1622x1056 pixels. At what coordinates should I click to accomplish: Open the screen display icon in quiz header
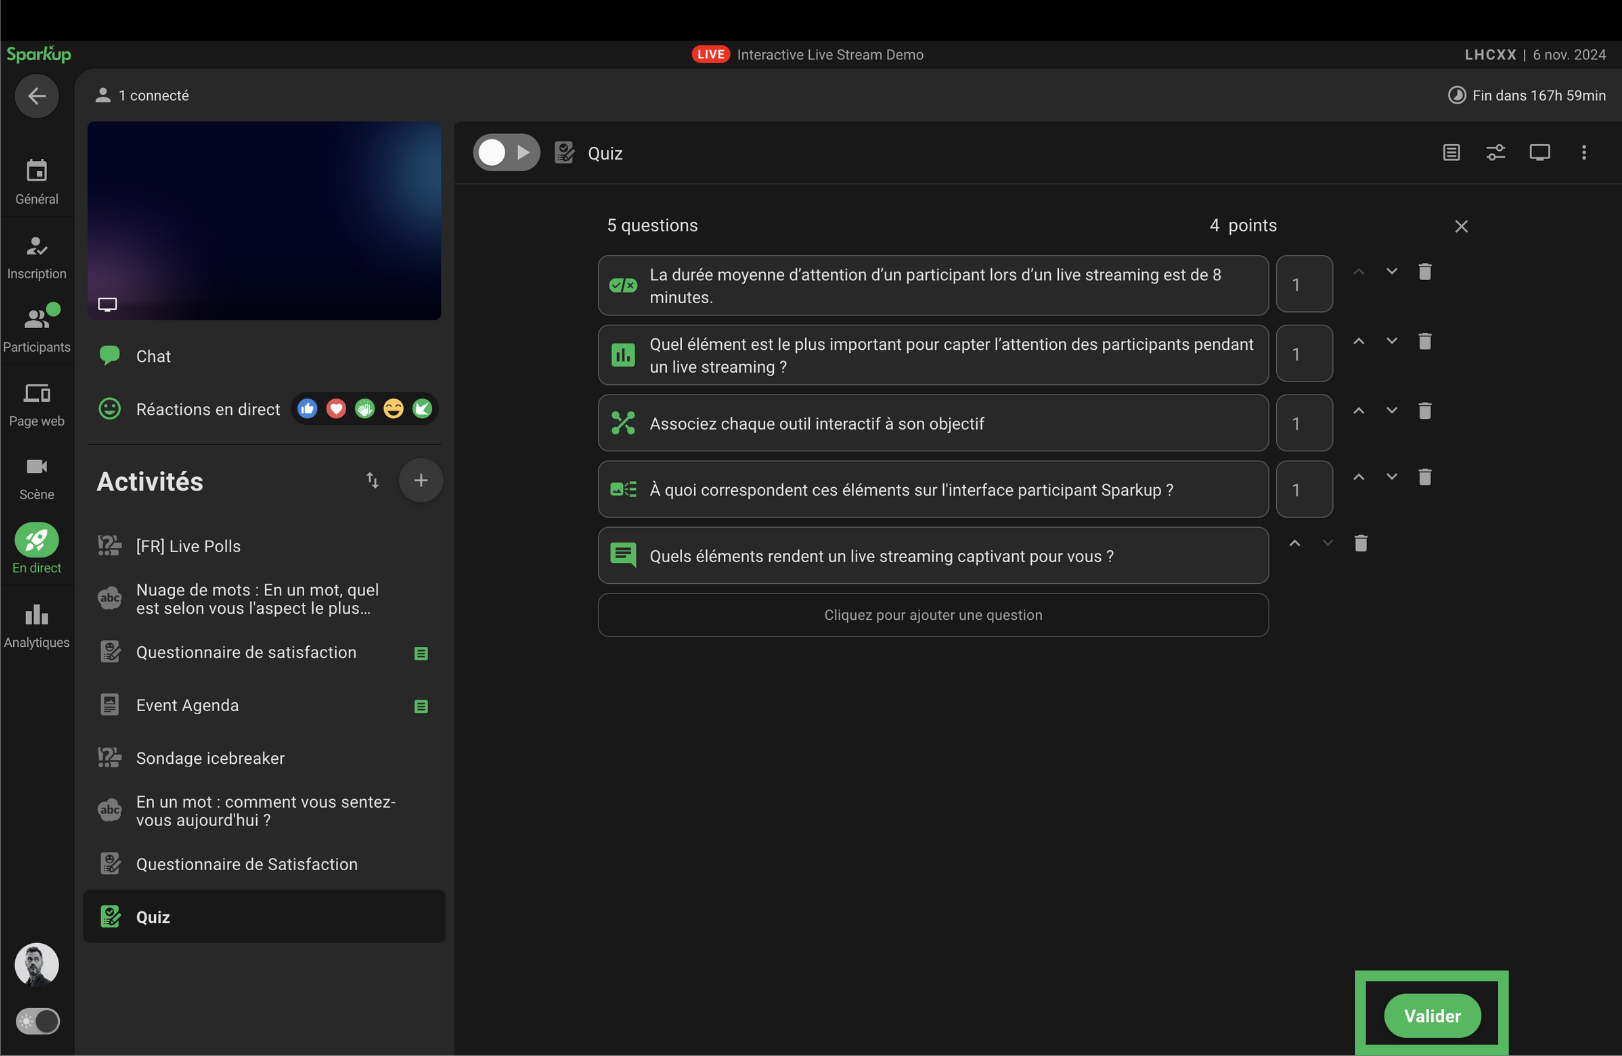click(x=1539, y=153)
